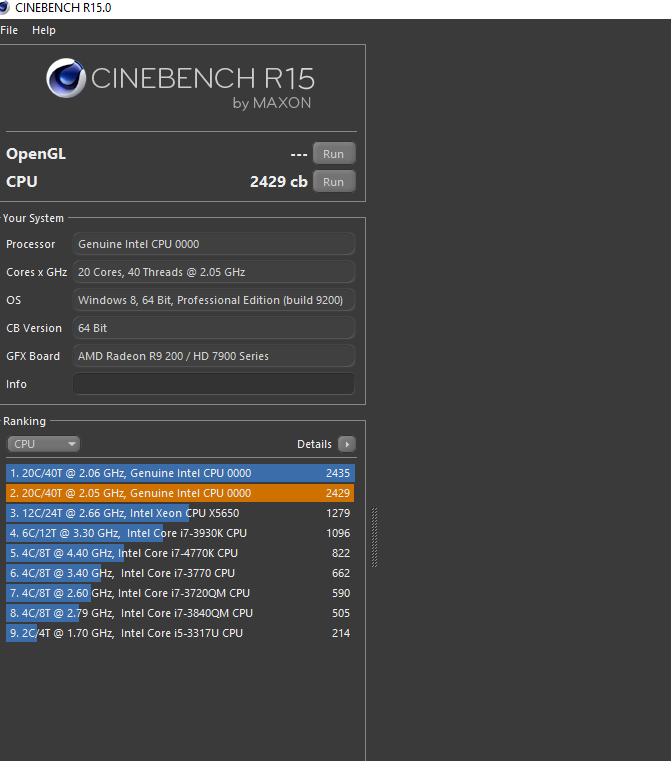This screenshot has height=761, width=671.
Task: Select ranking row Intel Core i7-3770
Action: (180, 573)
